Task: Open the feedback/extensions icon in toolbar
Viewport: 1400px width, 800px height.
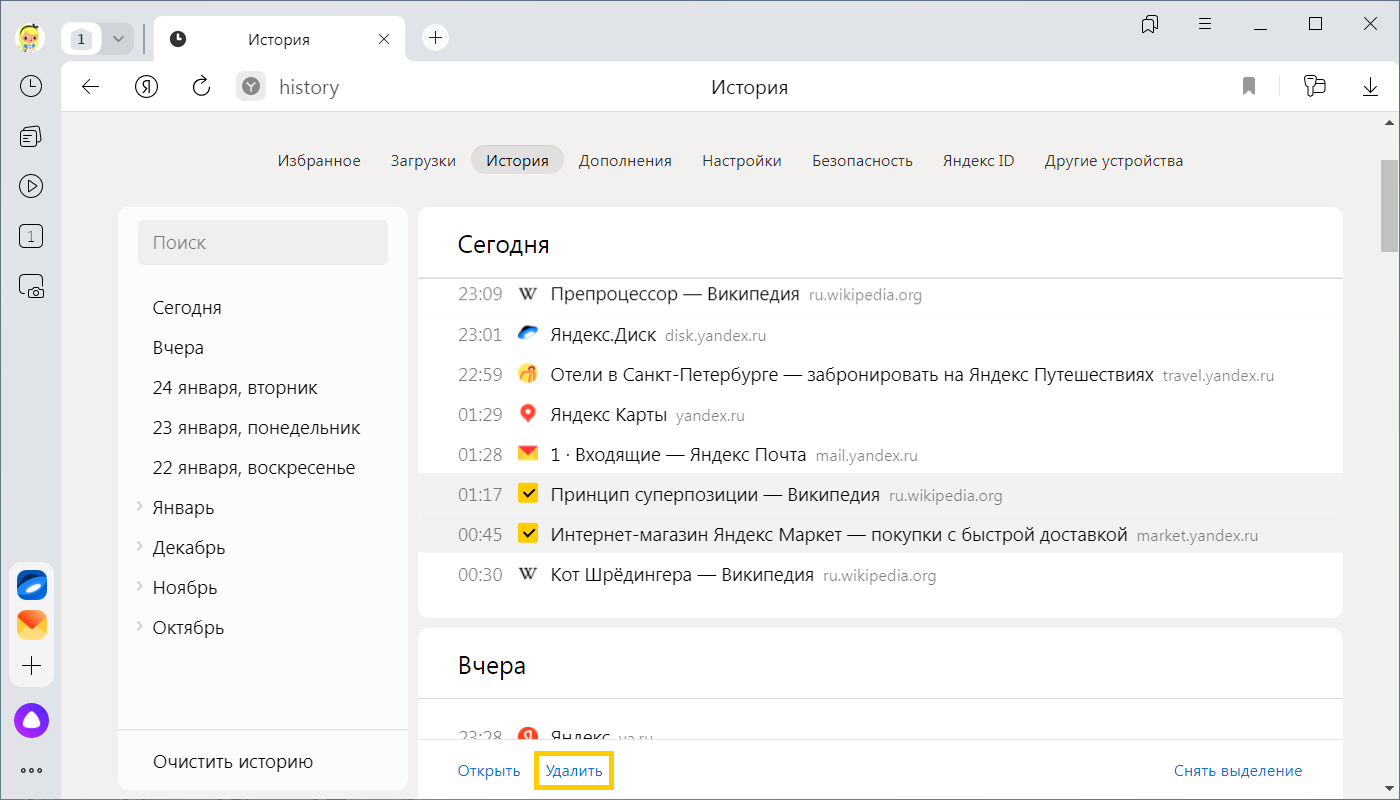Action: (x=1314, y=87)
